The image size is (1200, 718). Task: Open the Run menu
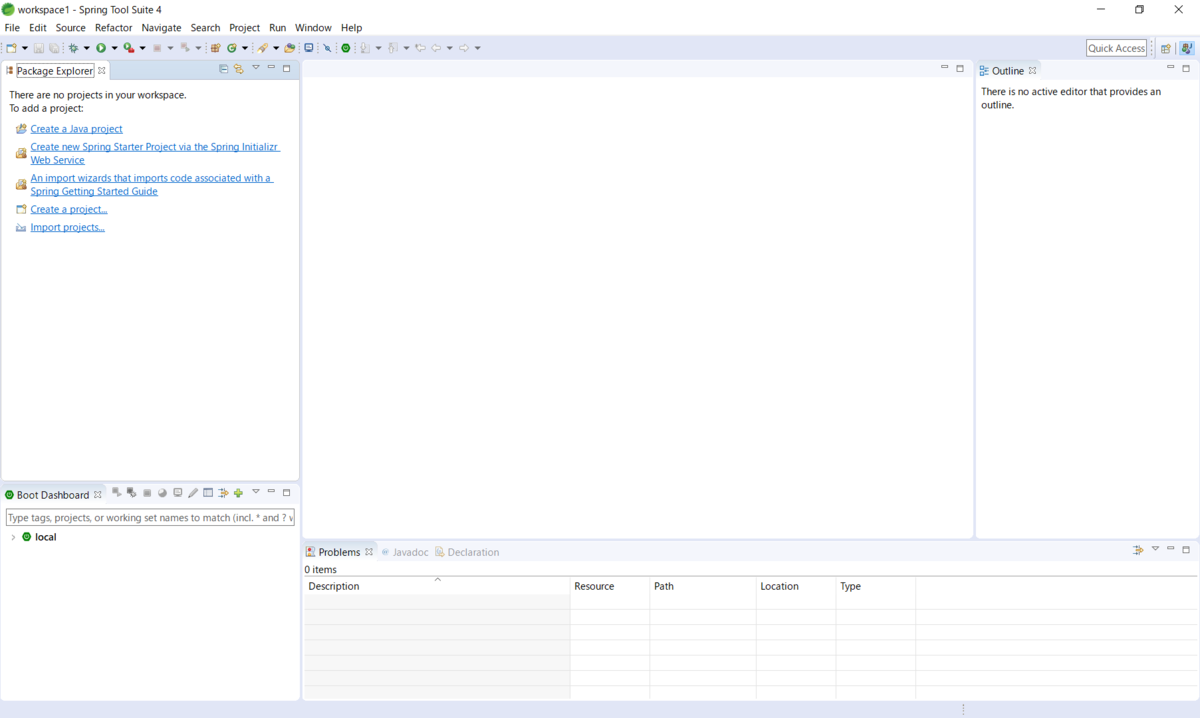point(277,28)
